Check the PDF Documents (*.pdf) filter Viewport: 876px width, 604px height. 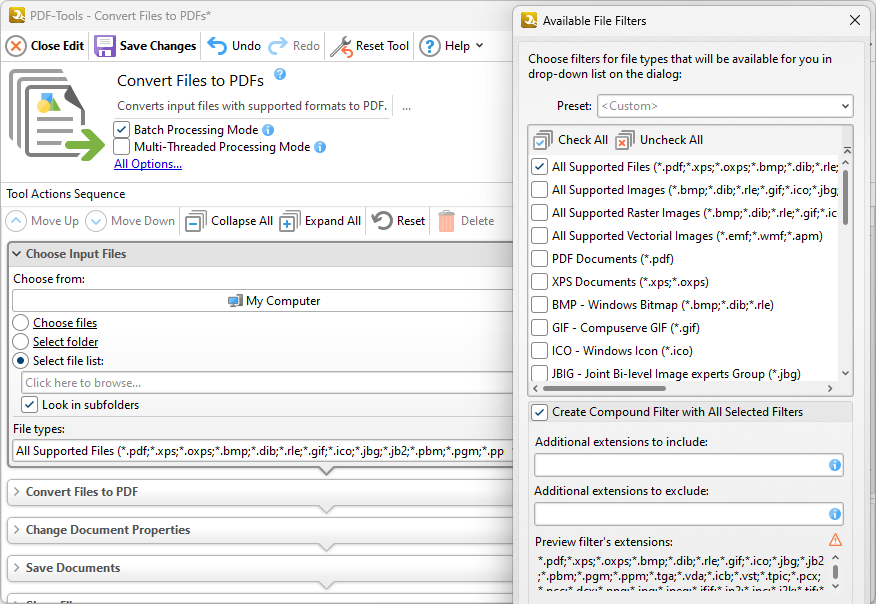point(539,259)
